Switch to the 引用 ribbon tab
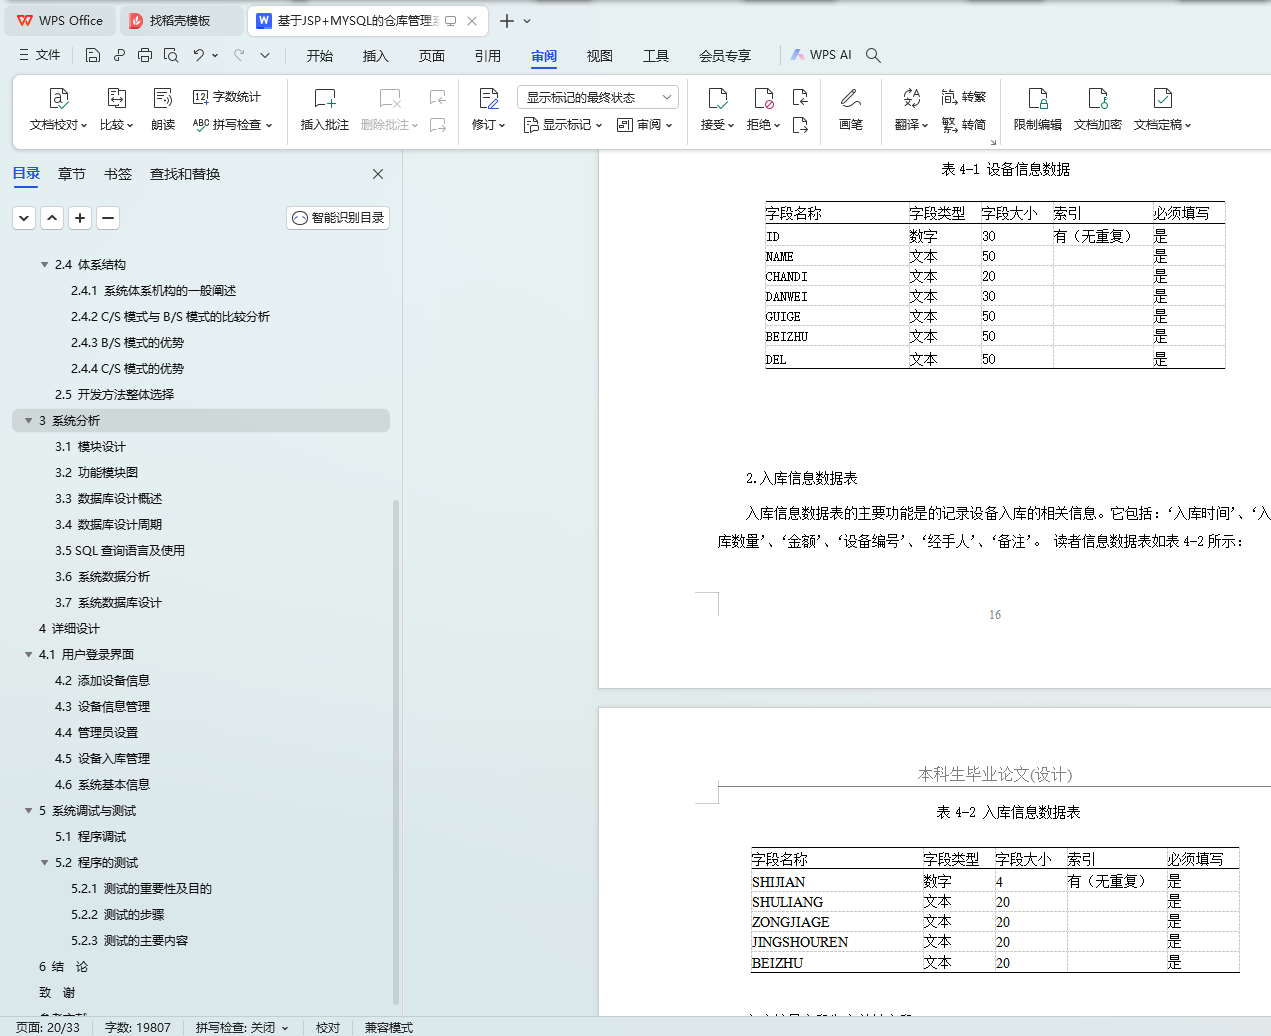Screen dimensions: 1271x1036 click(488, 56)
